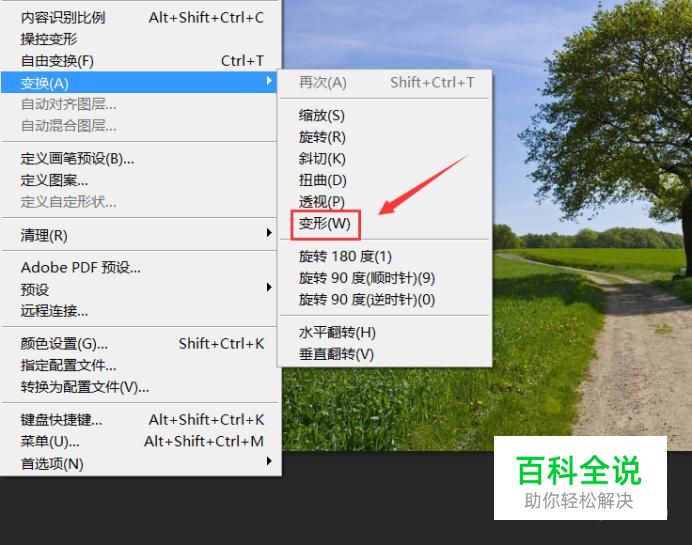Screen dimensions: 692x545
Task: Choose 定义画笔预设(B)...
Action: tap(140, 159)
